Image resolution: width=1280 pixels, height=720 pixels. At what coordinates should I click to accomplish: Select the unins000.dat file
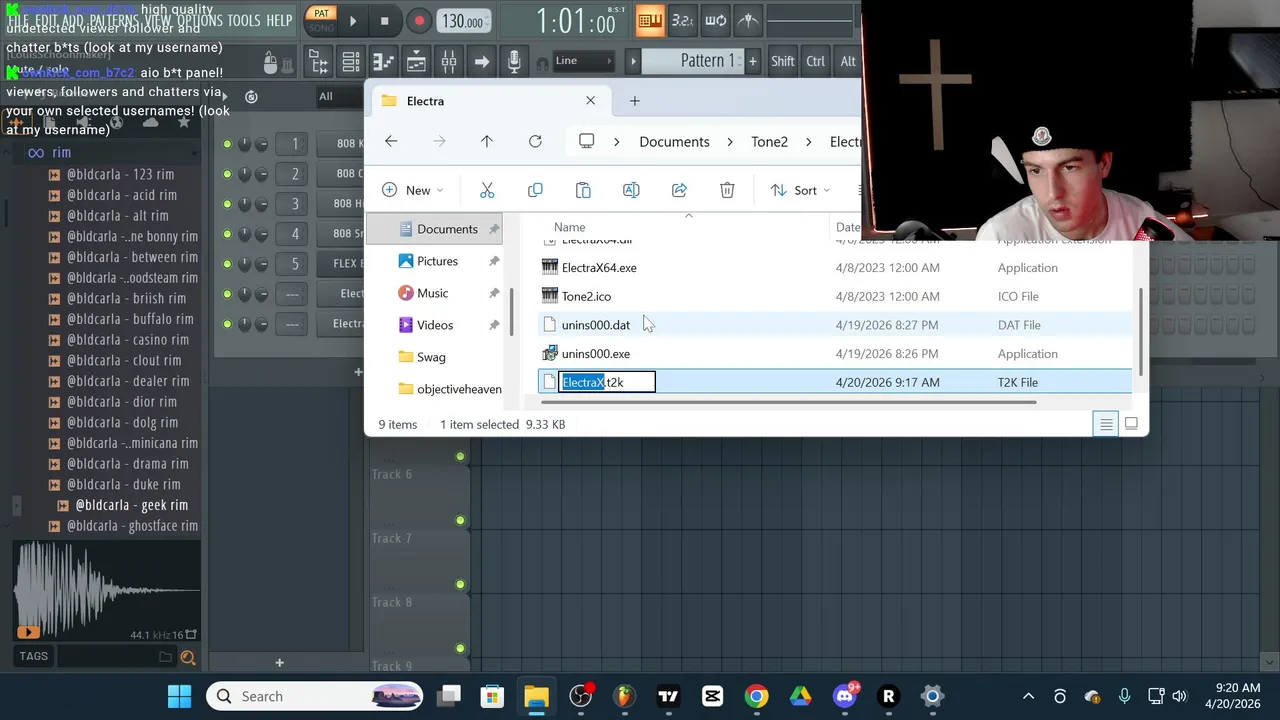point(596,325)
